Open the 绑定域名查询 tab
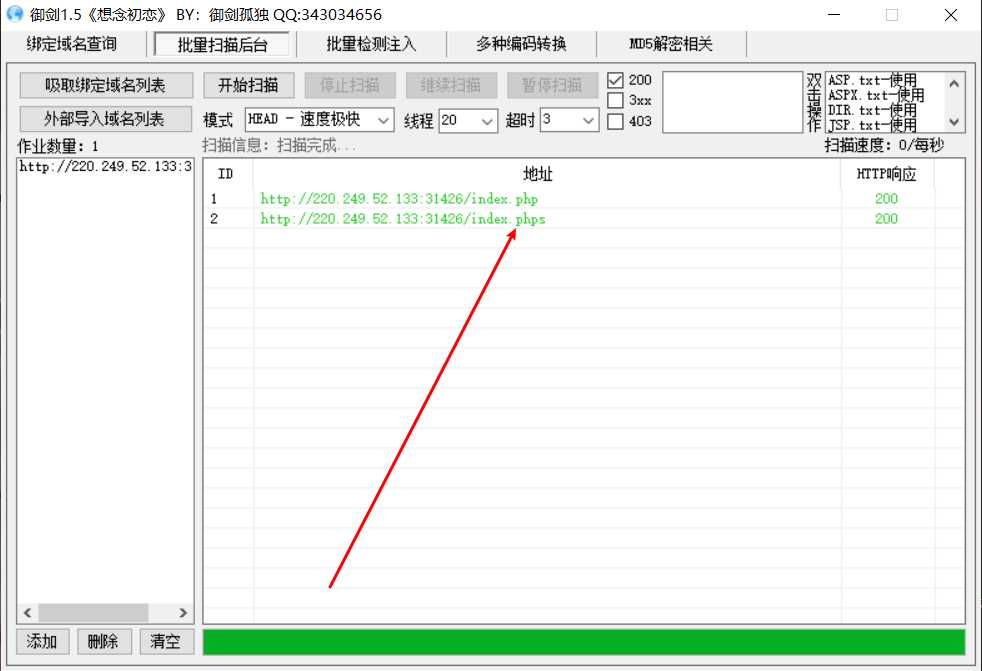Image resolution: width=982 pixels, height=671 pixels. tap(71, 44)
